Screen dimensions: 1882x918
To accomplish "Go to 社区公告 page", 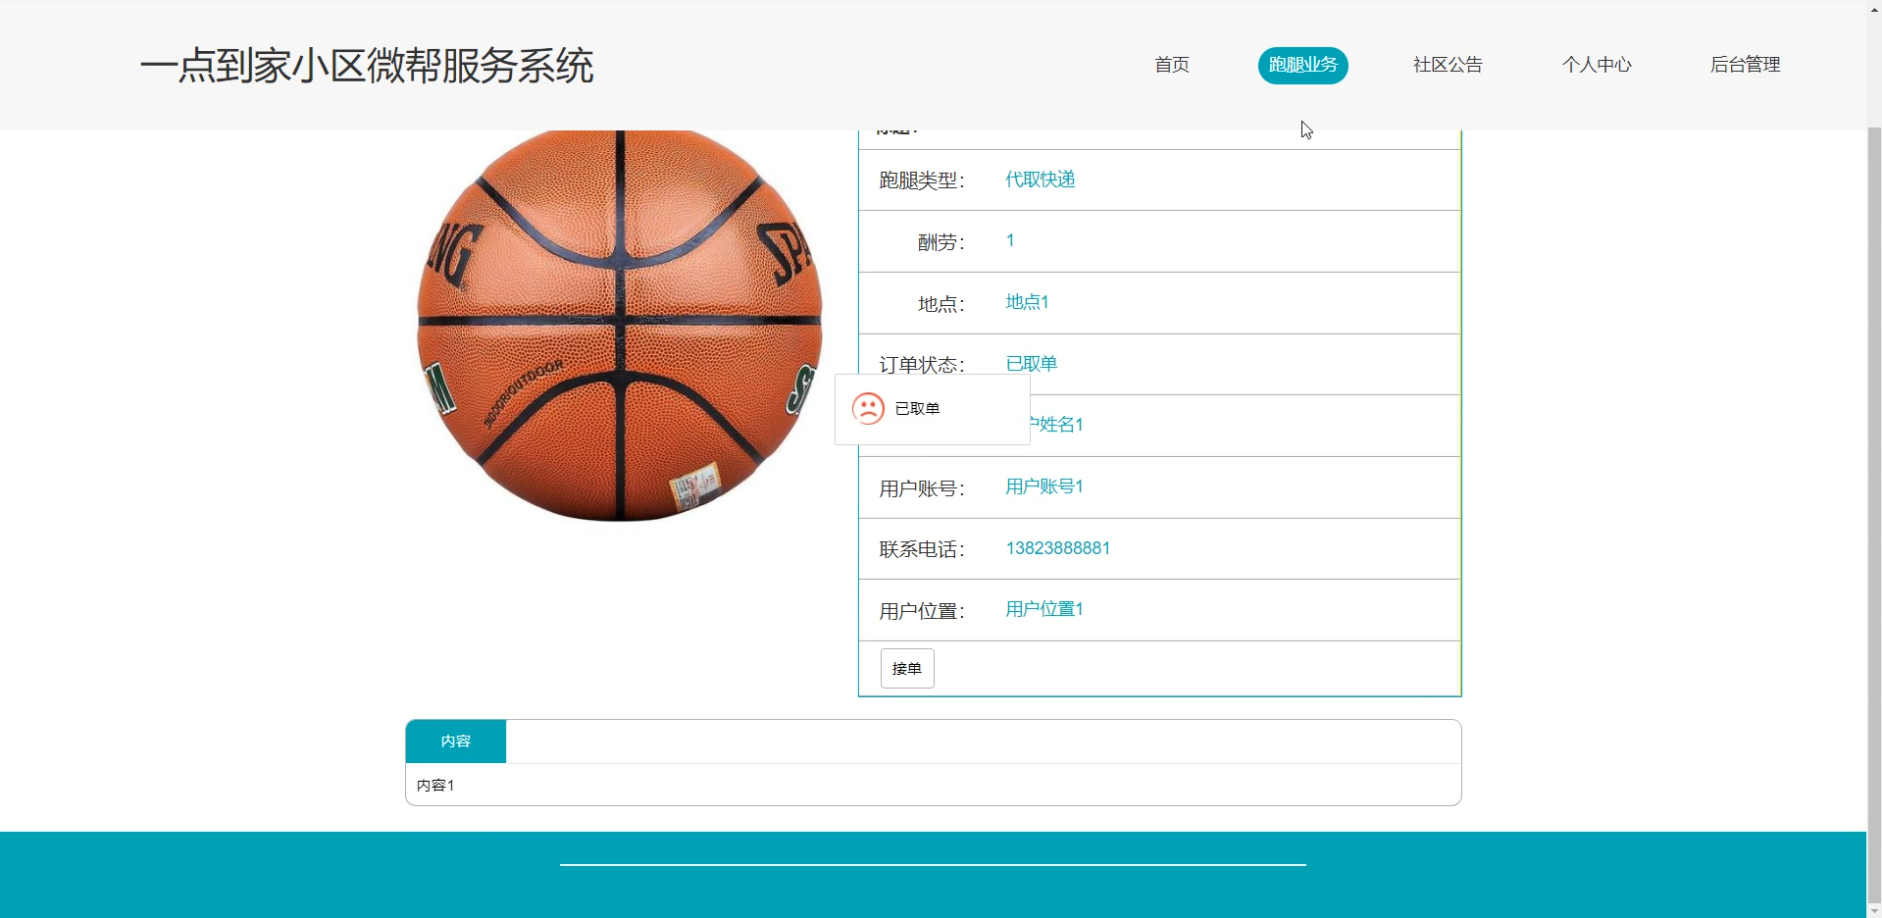I will coord(1447,65).
